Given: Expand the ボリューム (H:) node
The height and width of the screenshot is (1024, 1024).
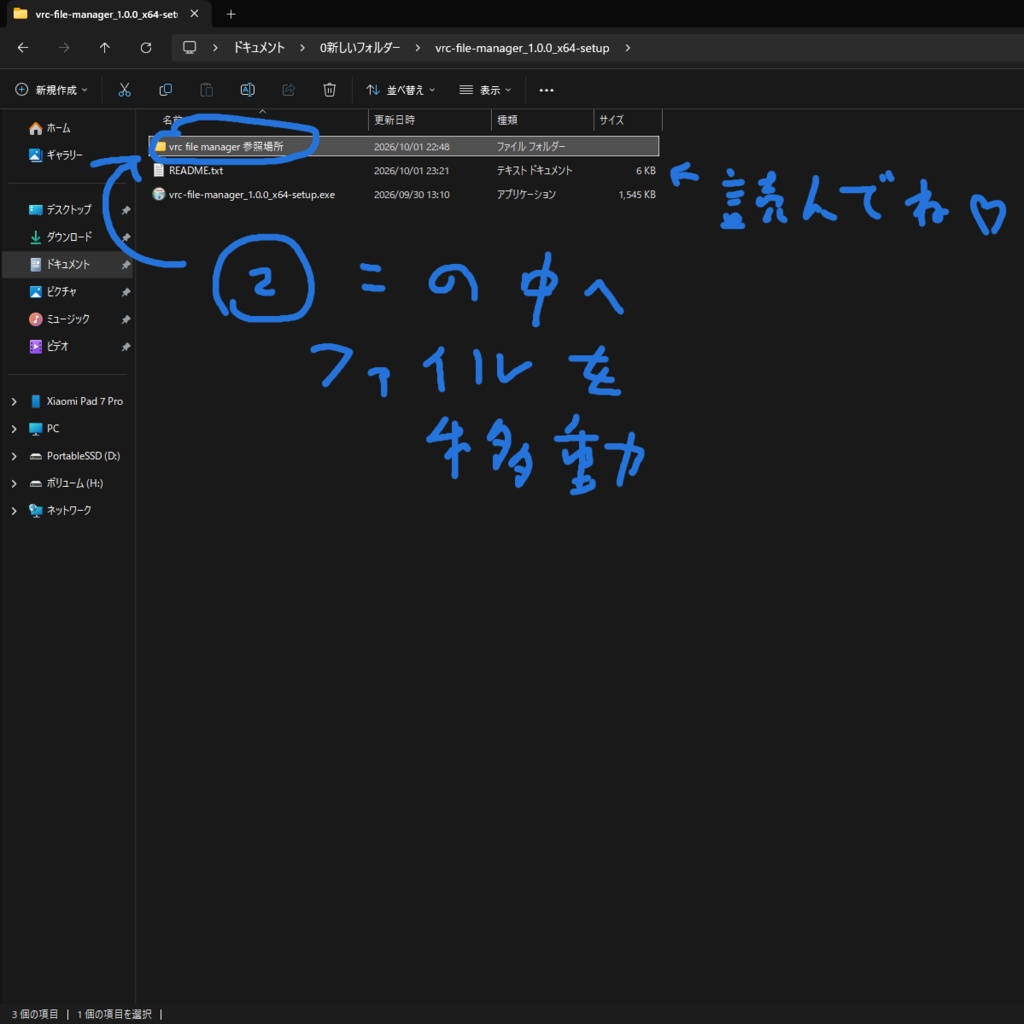Looking at the screenshot, I should click(x=14, y=484).
